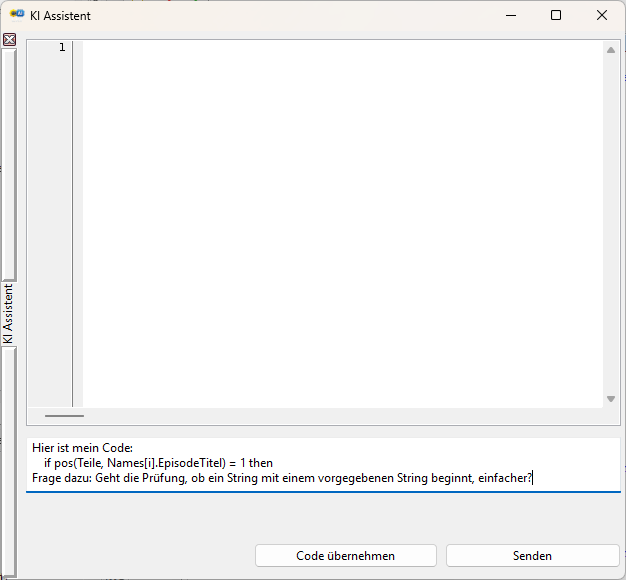This screenshot has width=626, height=580.
Task: Click the KI Assistent app icon in title bar
Action: pyautogui.click(x=17, y=14)
